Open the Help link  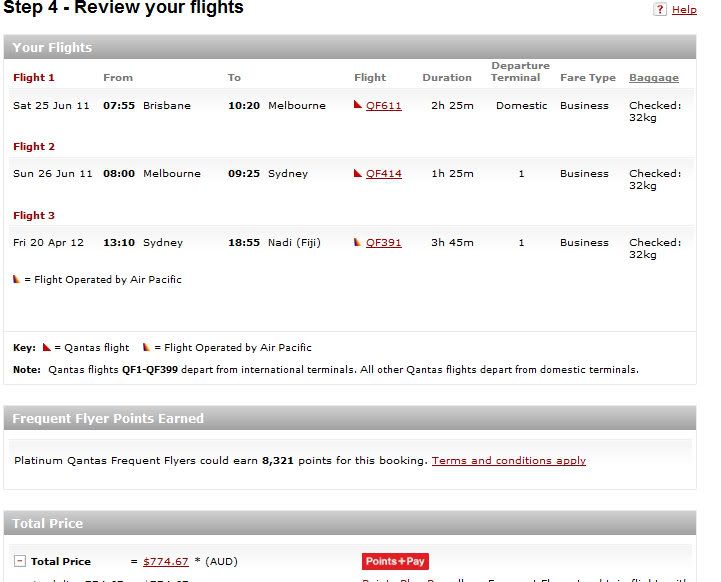tap(684, 10)
